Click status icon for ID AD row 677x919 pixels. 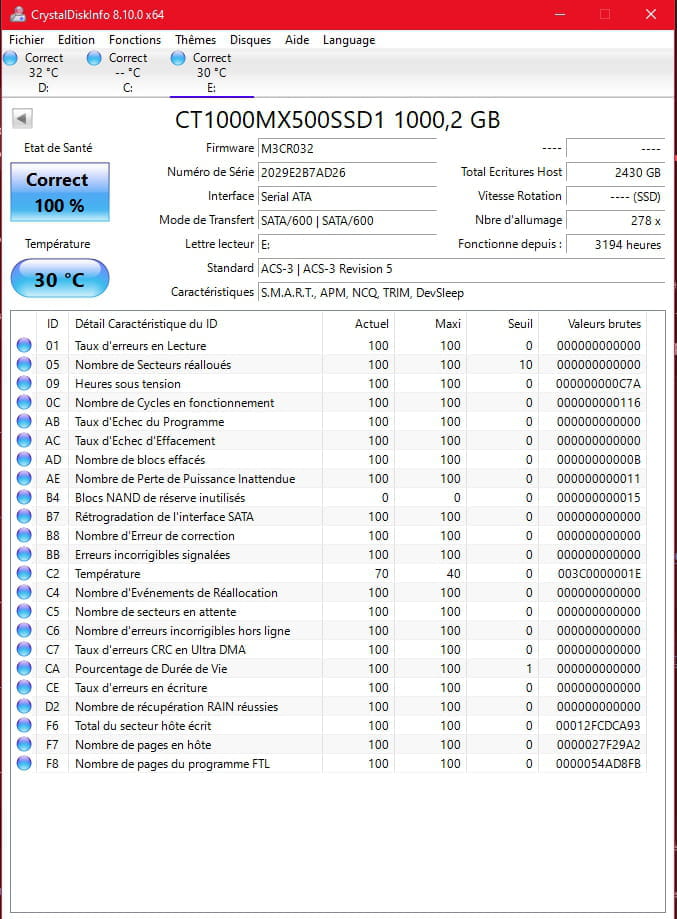click(x=24, y=459)
